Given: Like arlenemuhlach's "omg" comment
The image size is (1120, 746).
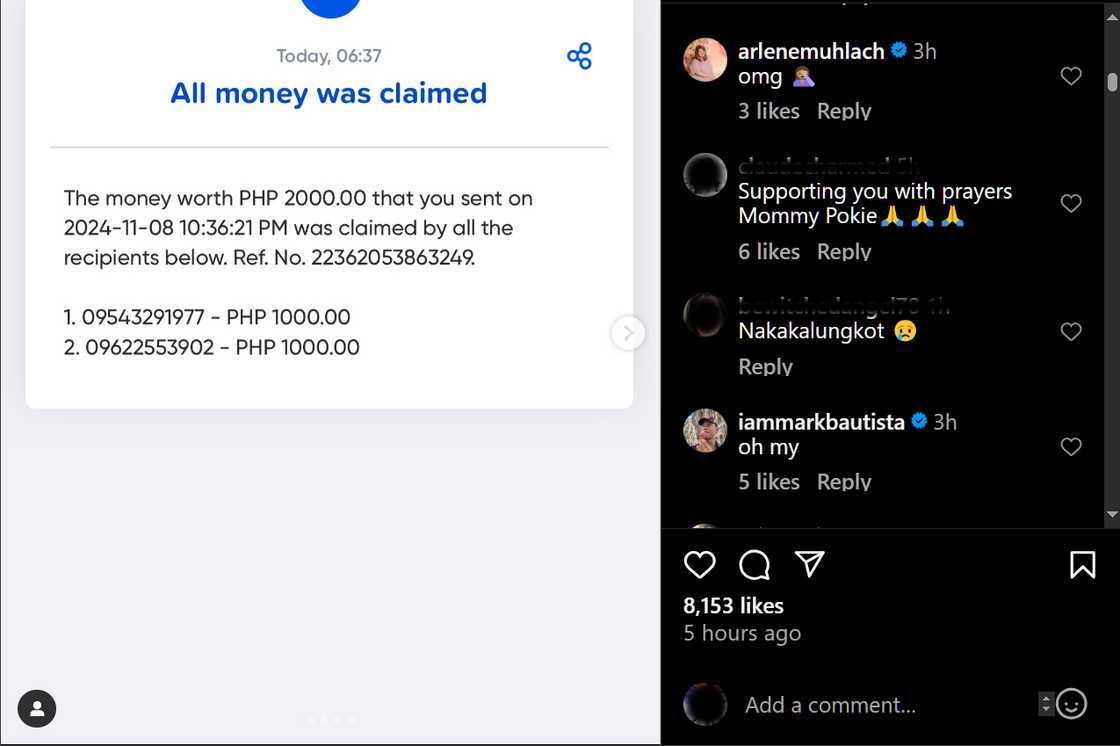Looking at the screenshot, I should point(1071,76).
